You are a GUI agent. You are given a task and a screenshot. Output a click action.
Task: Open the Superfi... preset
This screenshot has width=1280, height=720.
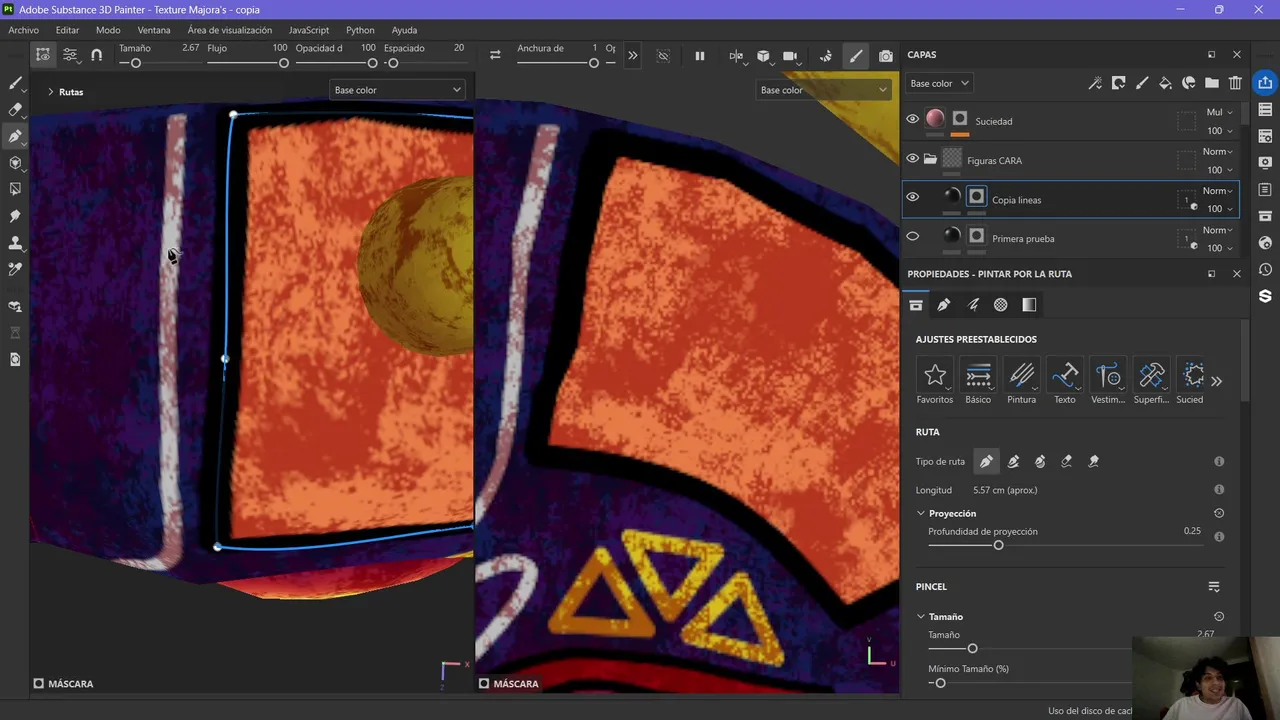1151,381
